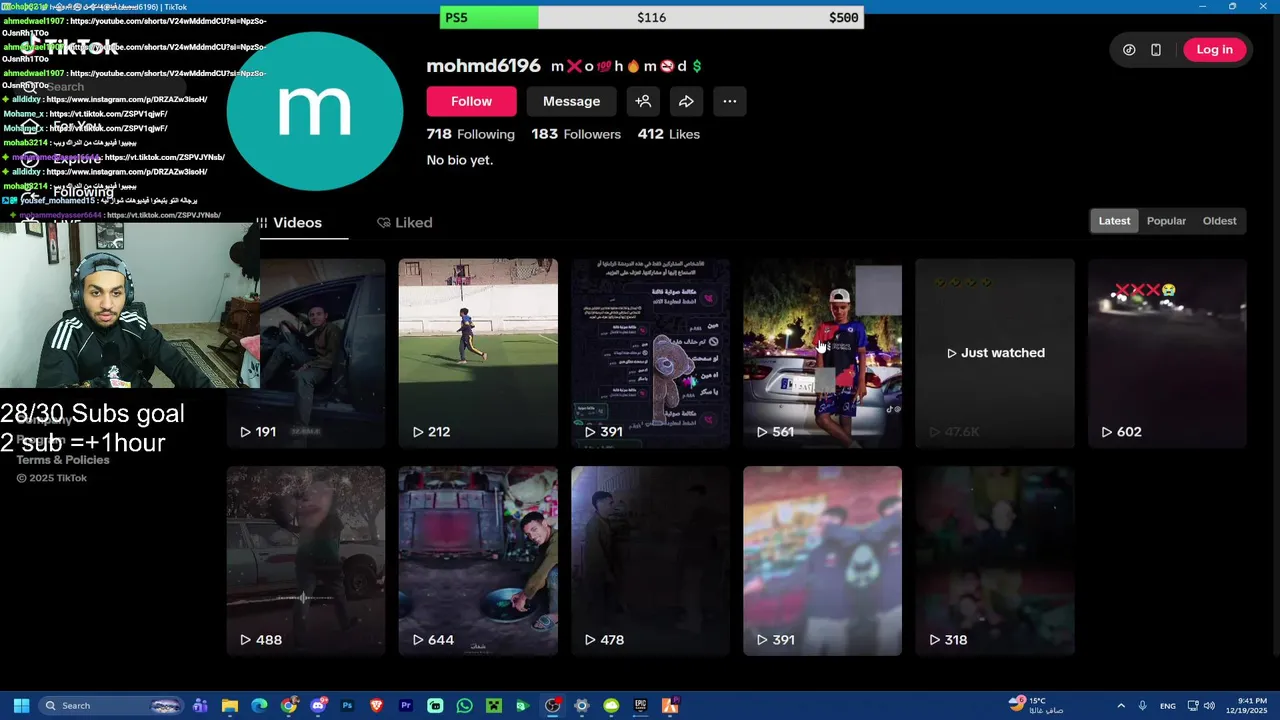
Task: Open the 183 Followers list
Action: click(576, 134)
